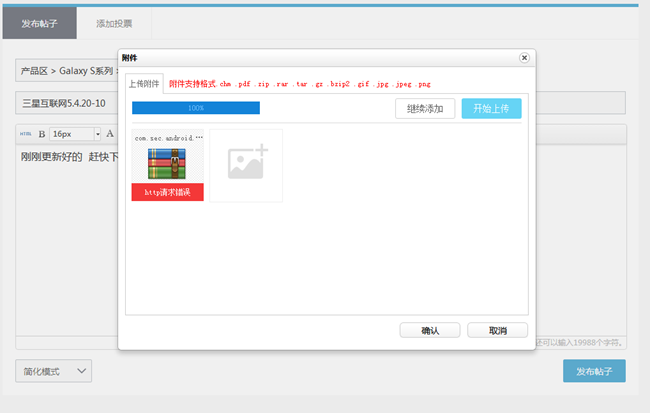Click the 产品区 breadcrumb category selector
This screenshot has height=413, width=650.
pos(66,72)
